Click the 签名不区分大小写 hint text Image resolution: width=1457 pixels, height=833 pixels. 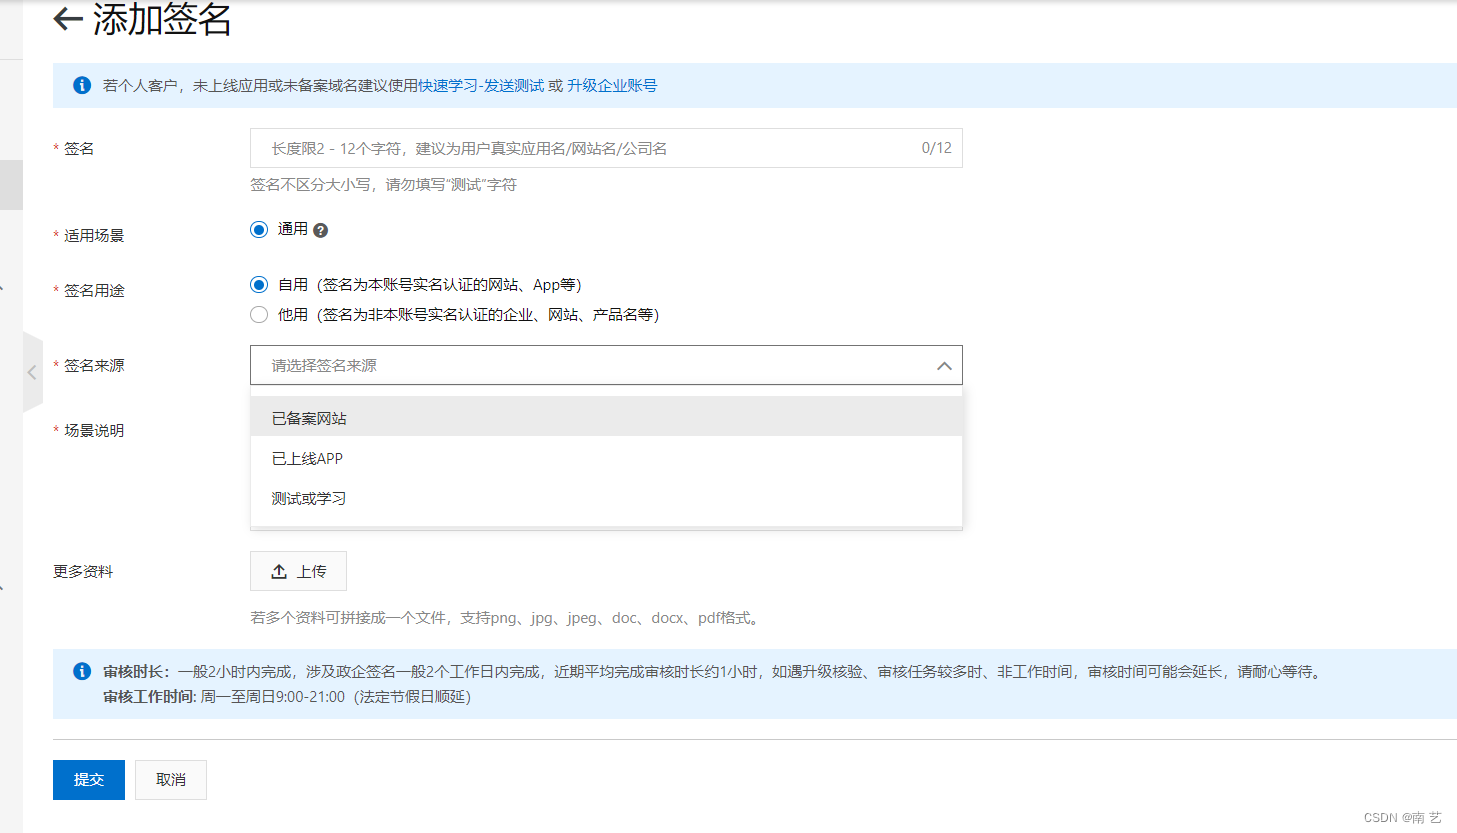click(383, 185)
